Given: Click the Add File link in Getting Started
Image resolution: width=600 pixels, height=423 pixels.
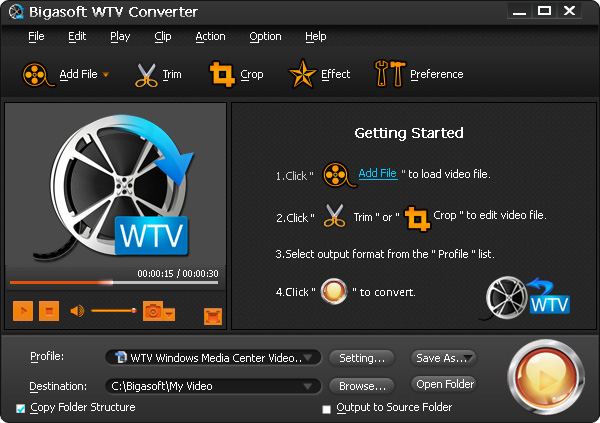Looking at the screenshot, I should pos(378,173).
